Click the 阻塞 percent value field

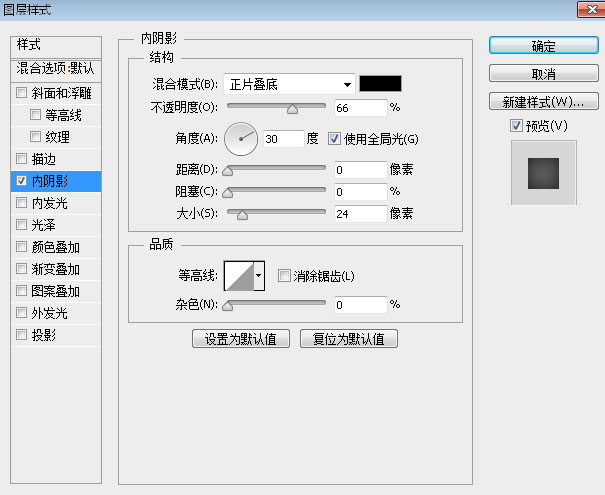[x=360, y=192]
